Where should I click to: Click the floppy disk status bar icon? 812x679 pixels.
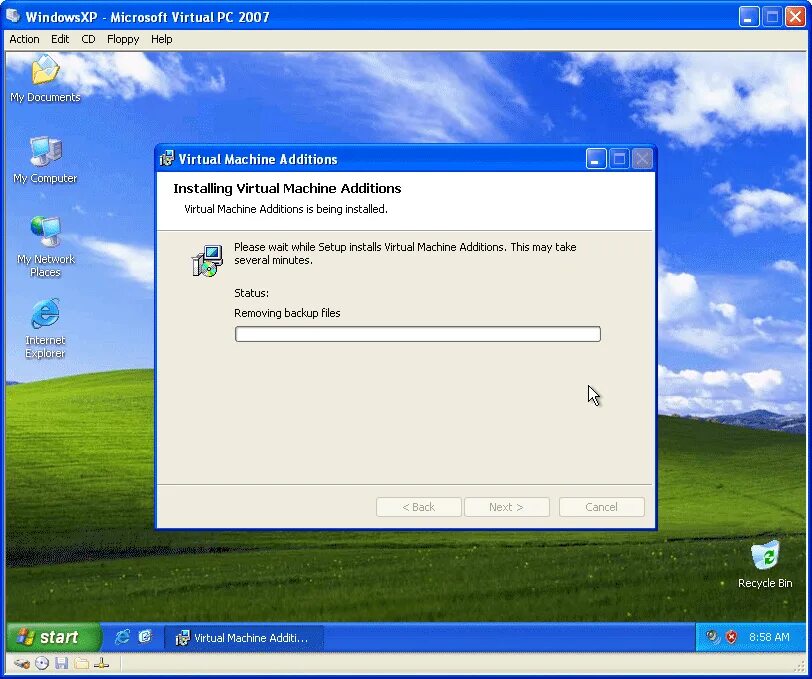tap(62, 663)
